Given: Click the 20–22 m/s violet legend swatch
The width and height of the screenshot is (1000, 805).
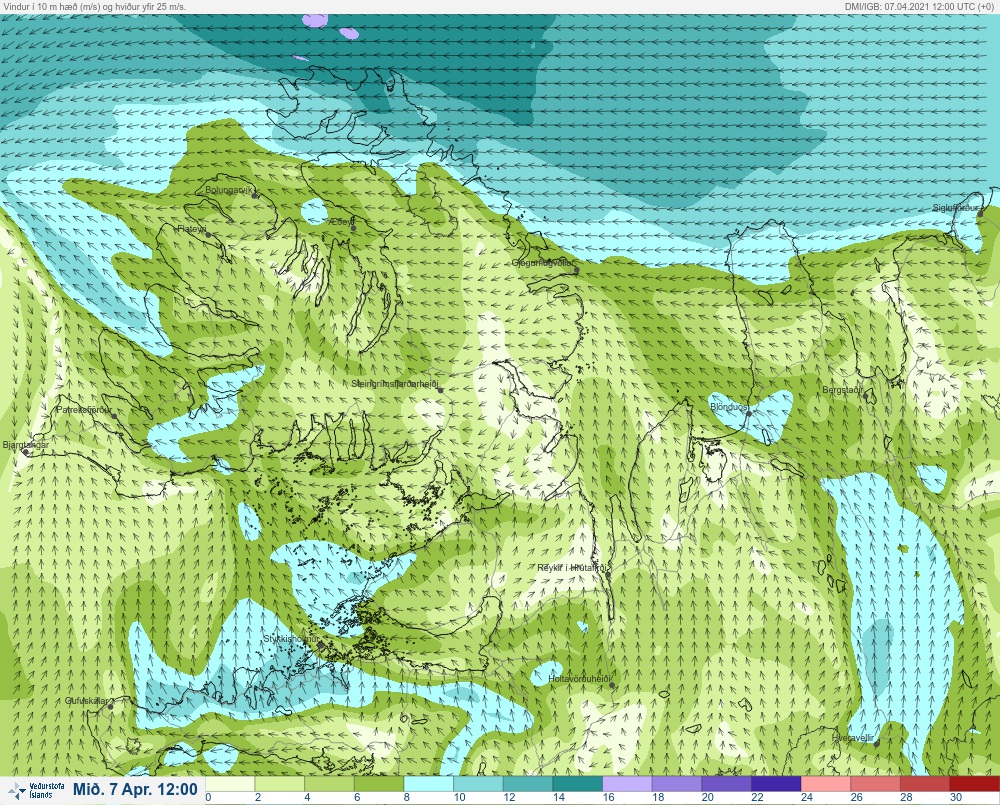Looking at the screenshot, I should tap(727, 784).
